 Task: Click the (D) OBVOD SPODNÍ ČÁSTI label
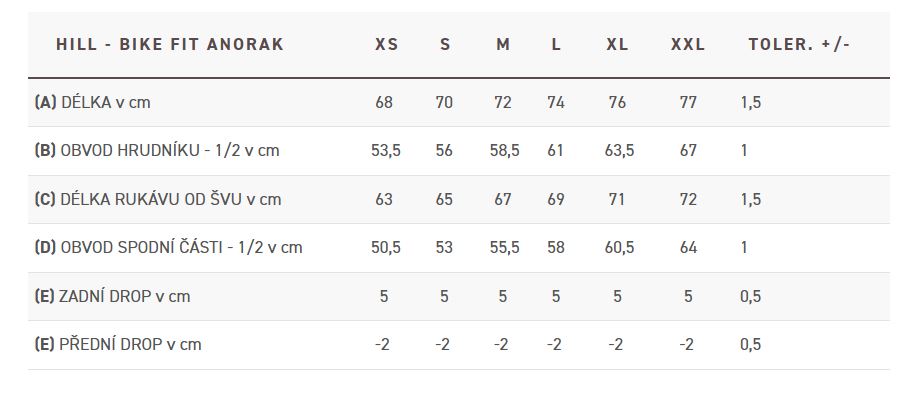pos(168,248)
